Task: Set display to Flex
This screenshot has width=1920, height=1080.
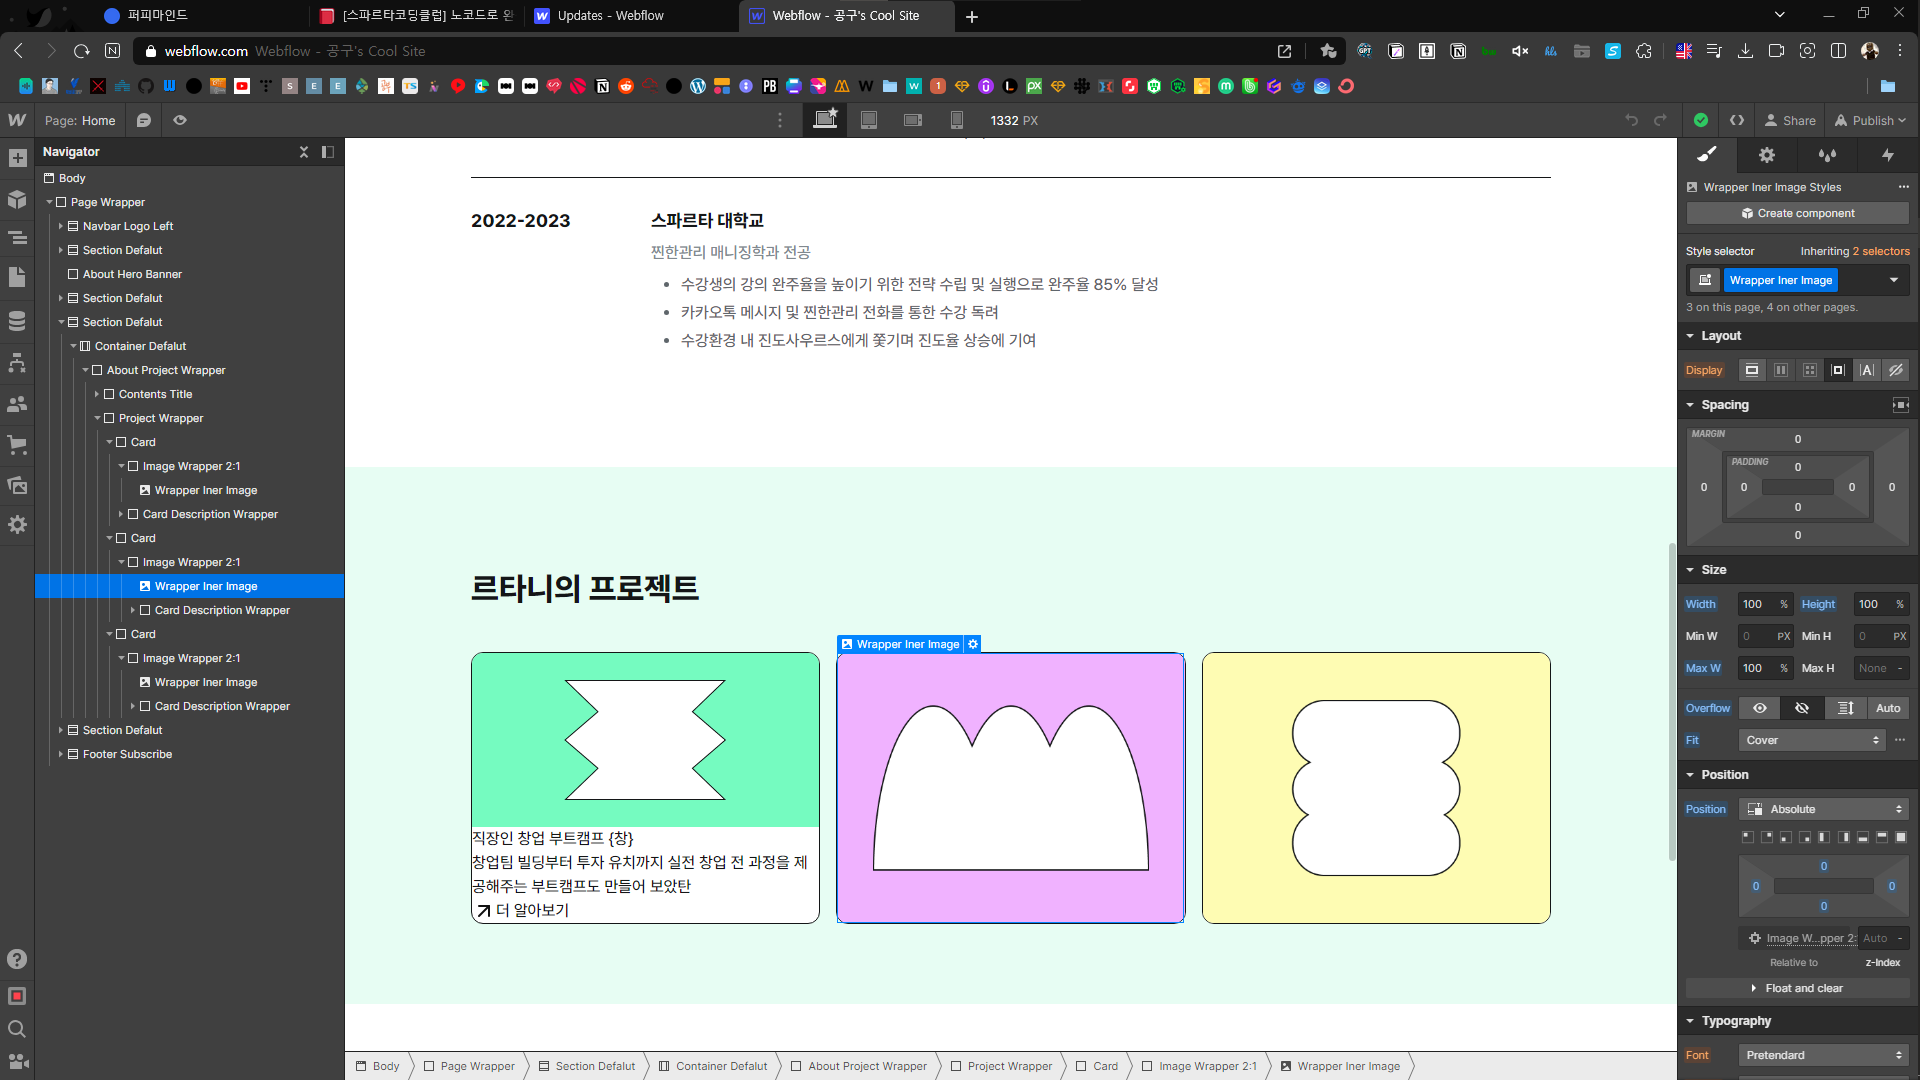Action: tap(1781, 370)
